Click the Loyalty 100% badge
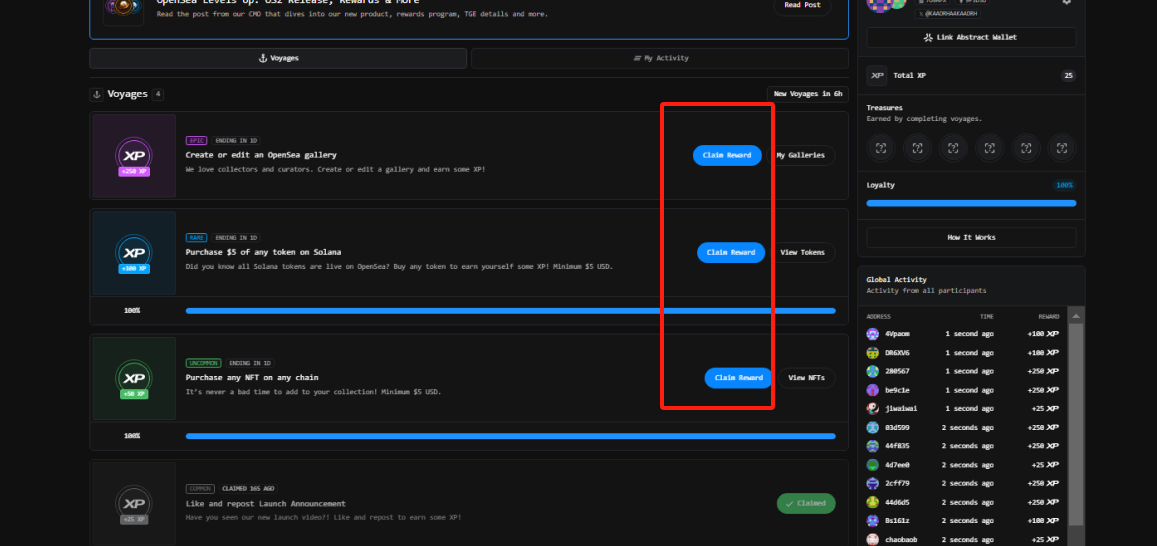 [1065, 185]
